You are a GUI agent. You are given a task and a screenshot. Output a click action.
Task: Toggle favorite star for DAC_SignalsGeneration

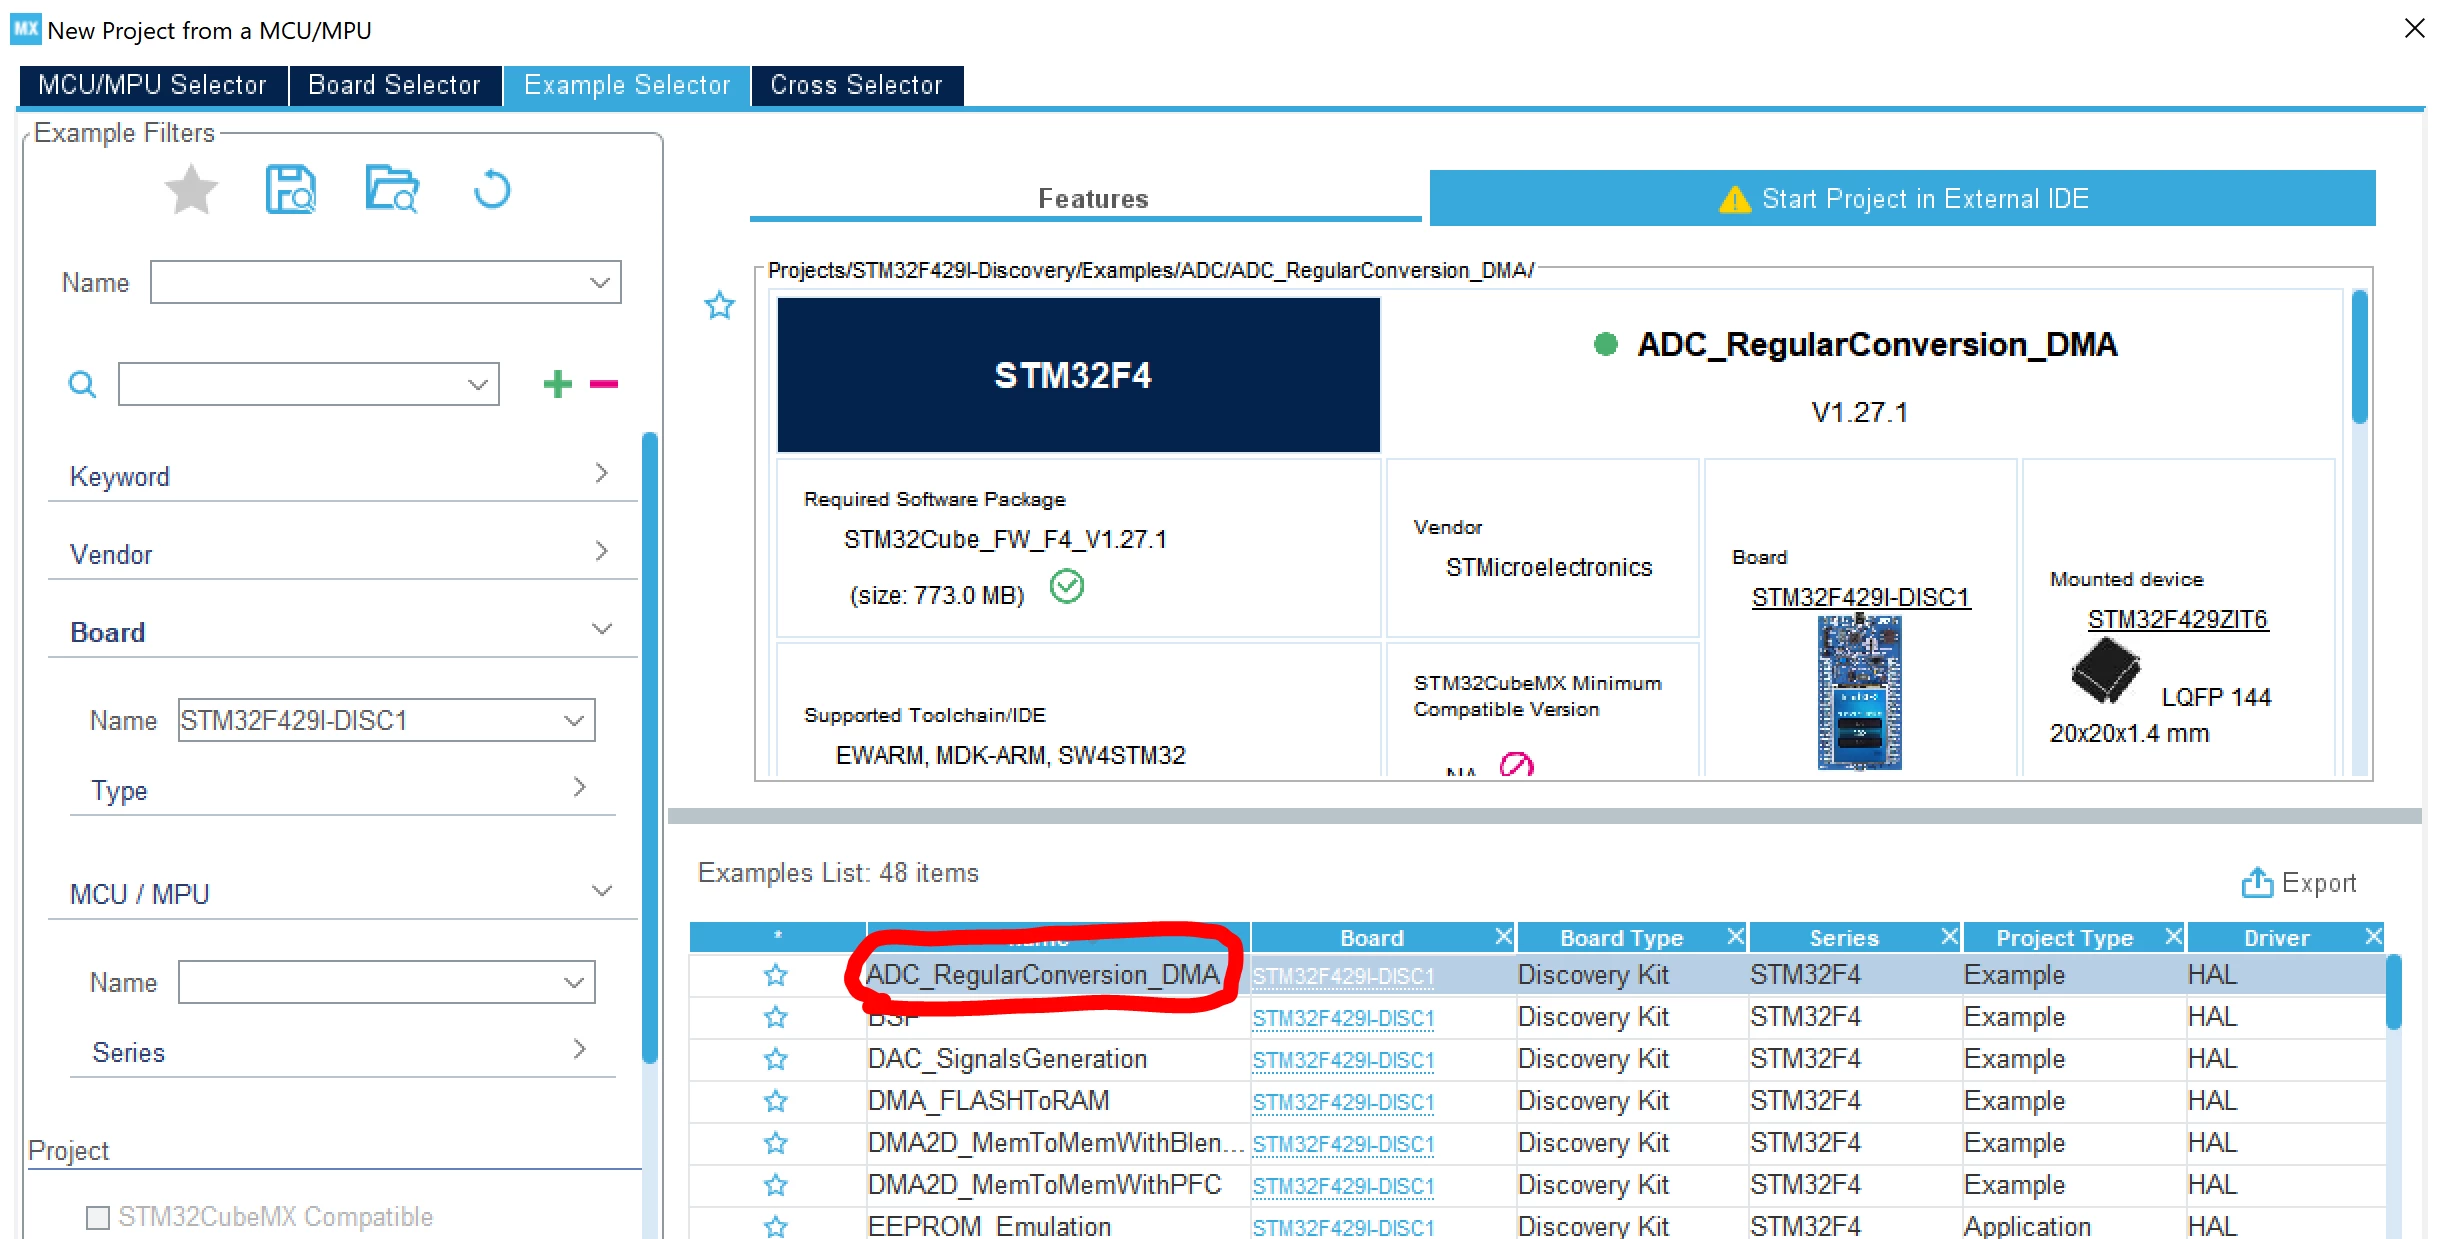[776, 1059]
